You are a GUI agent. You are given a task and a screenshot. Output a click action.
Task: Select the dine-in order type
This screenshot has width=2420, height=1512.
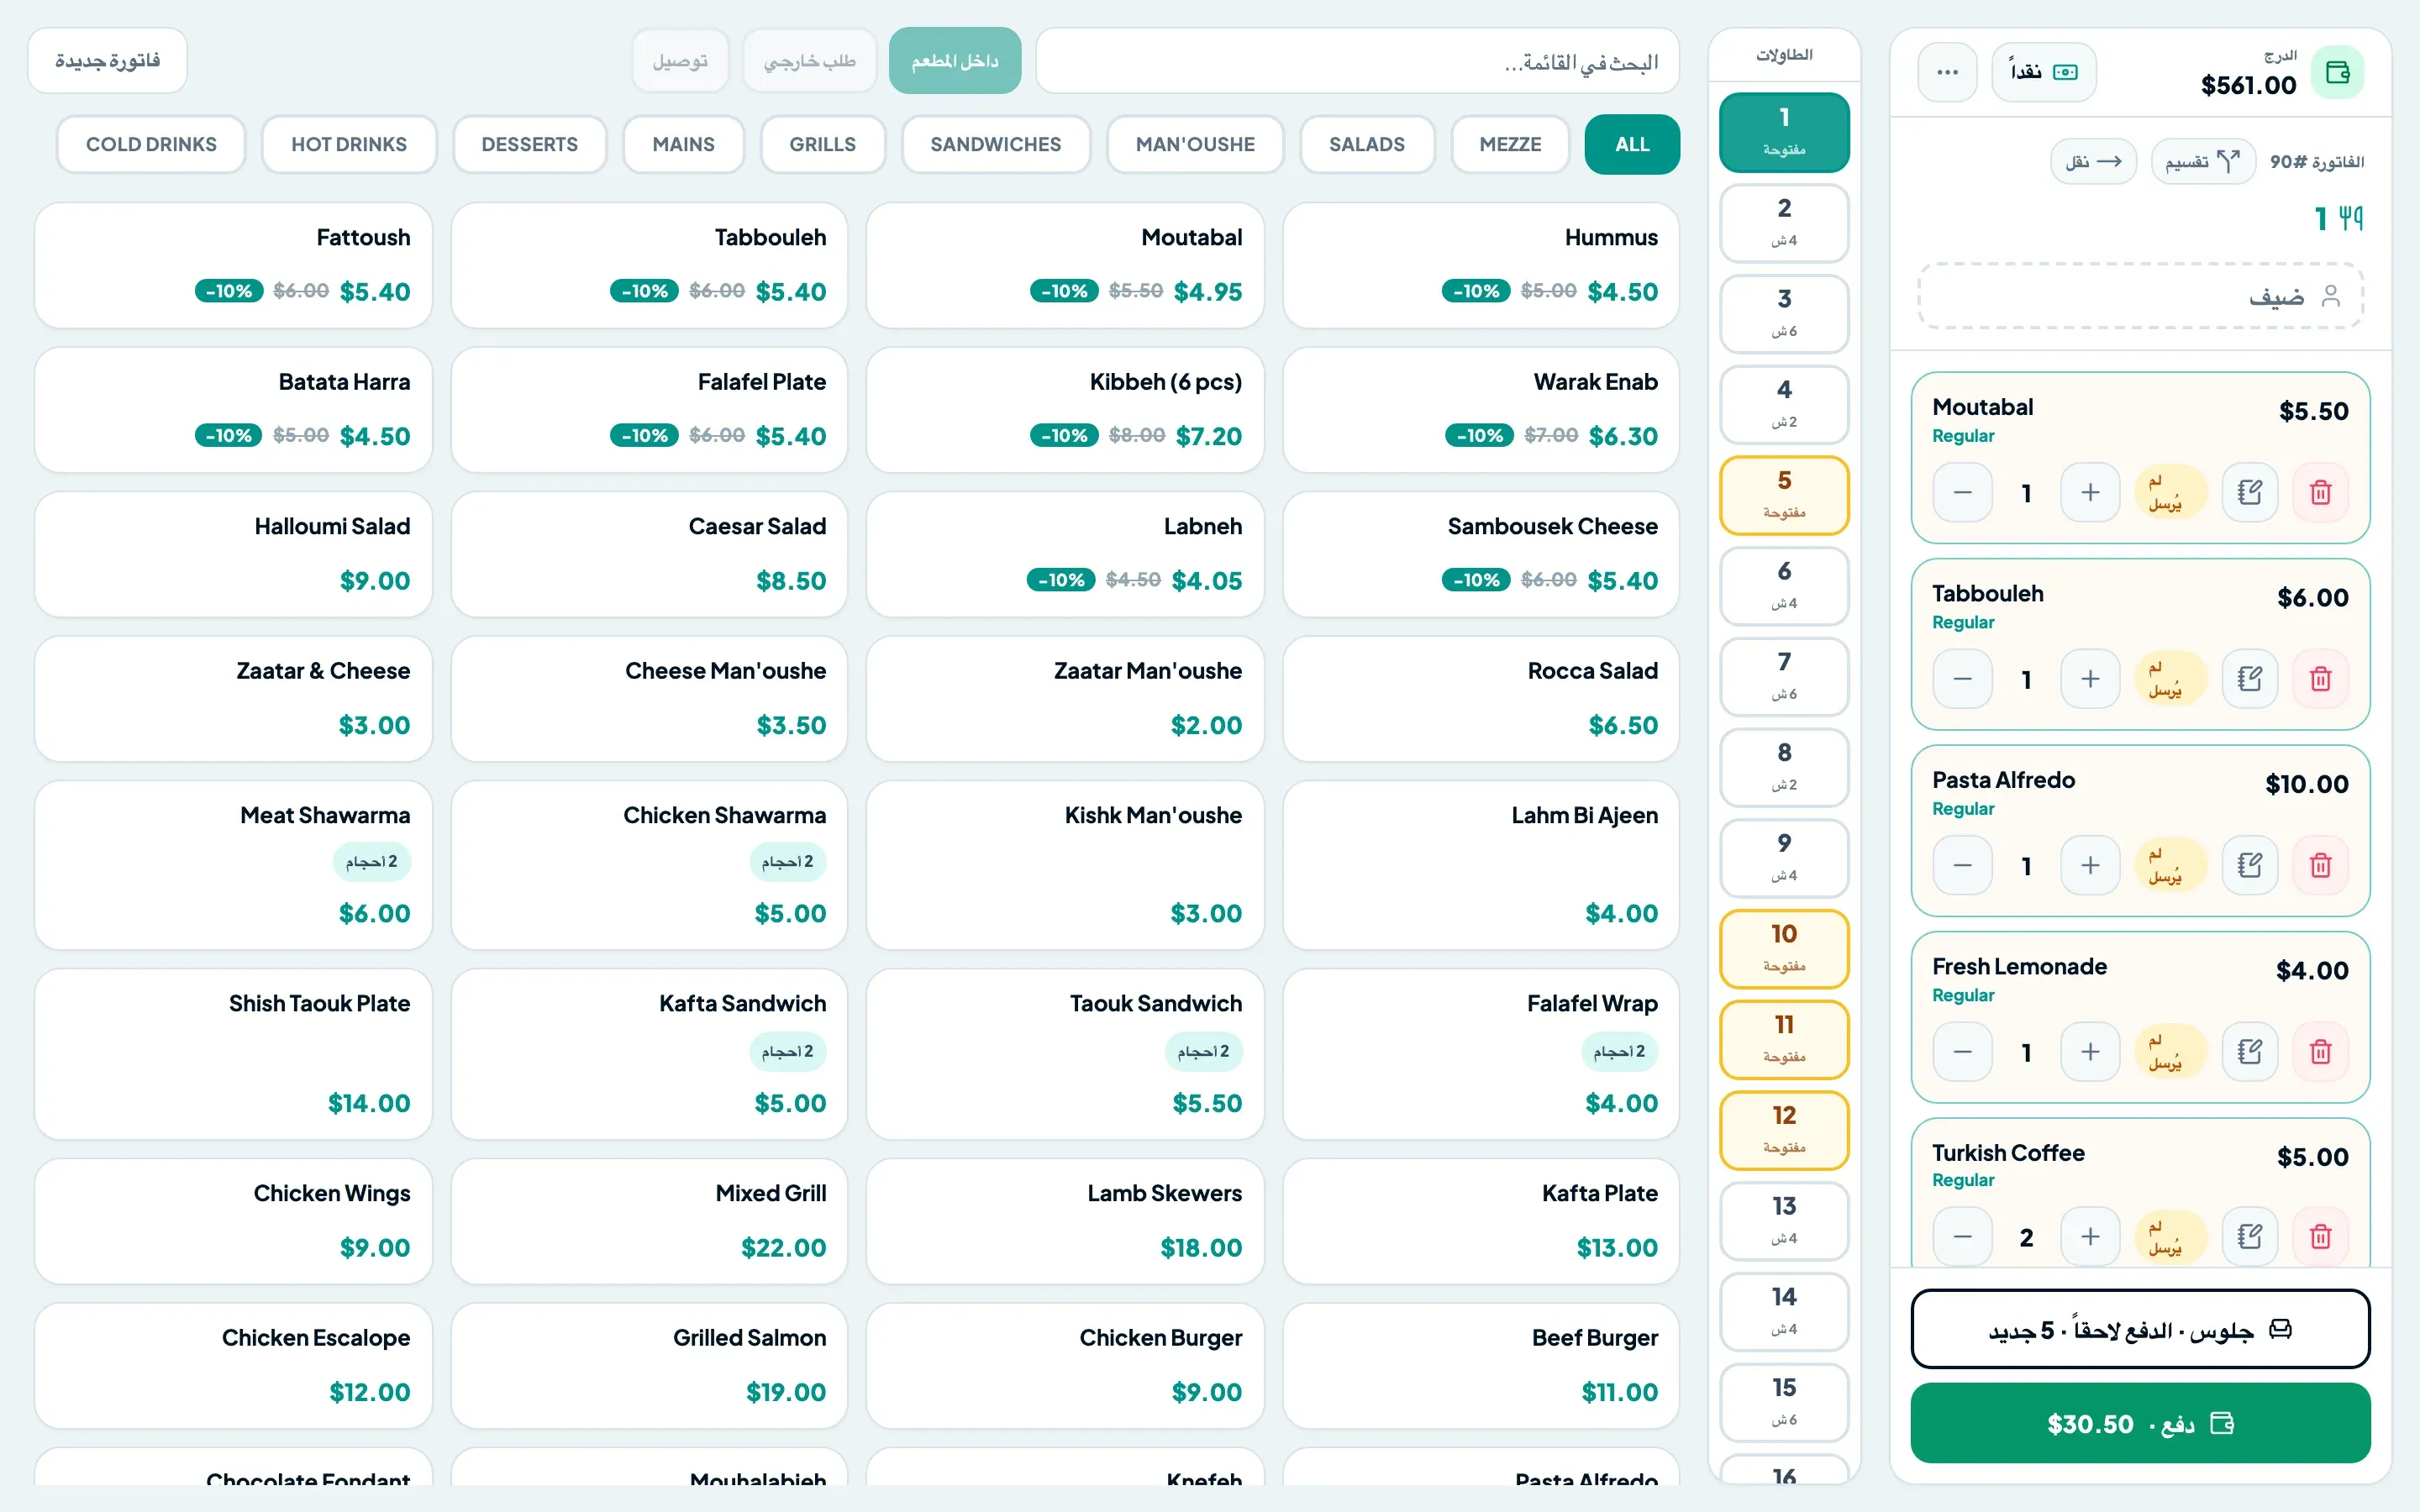954,61
